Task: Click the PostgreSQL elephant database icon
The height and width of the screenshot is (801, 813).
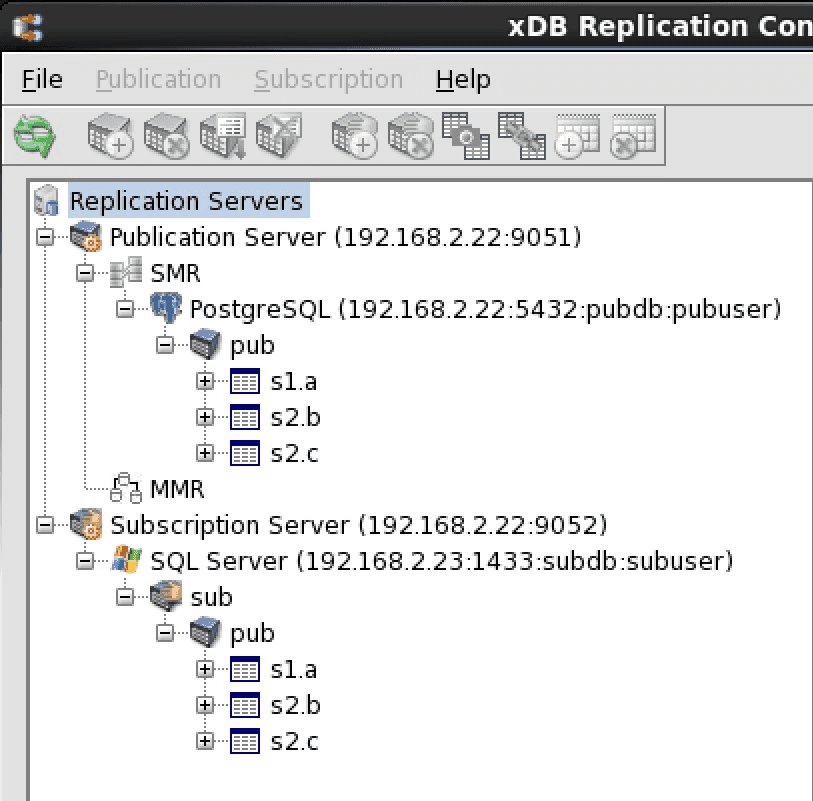Action: pos(165,308)
